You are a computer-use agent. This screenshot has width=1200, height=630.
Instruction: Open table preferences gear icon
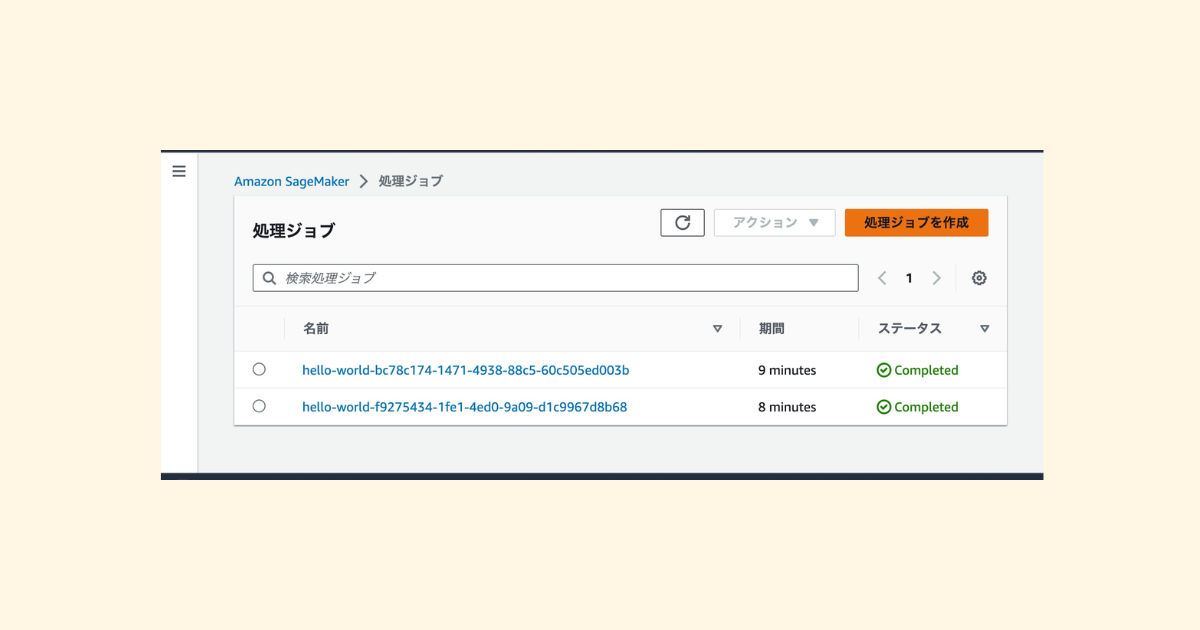[979, 278]
